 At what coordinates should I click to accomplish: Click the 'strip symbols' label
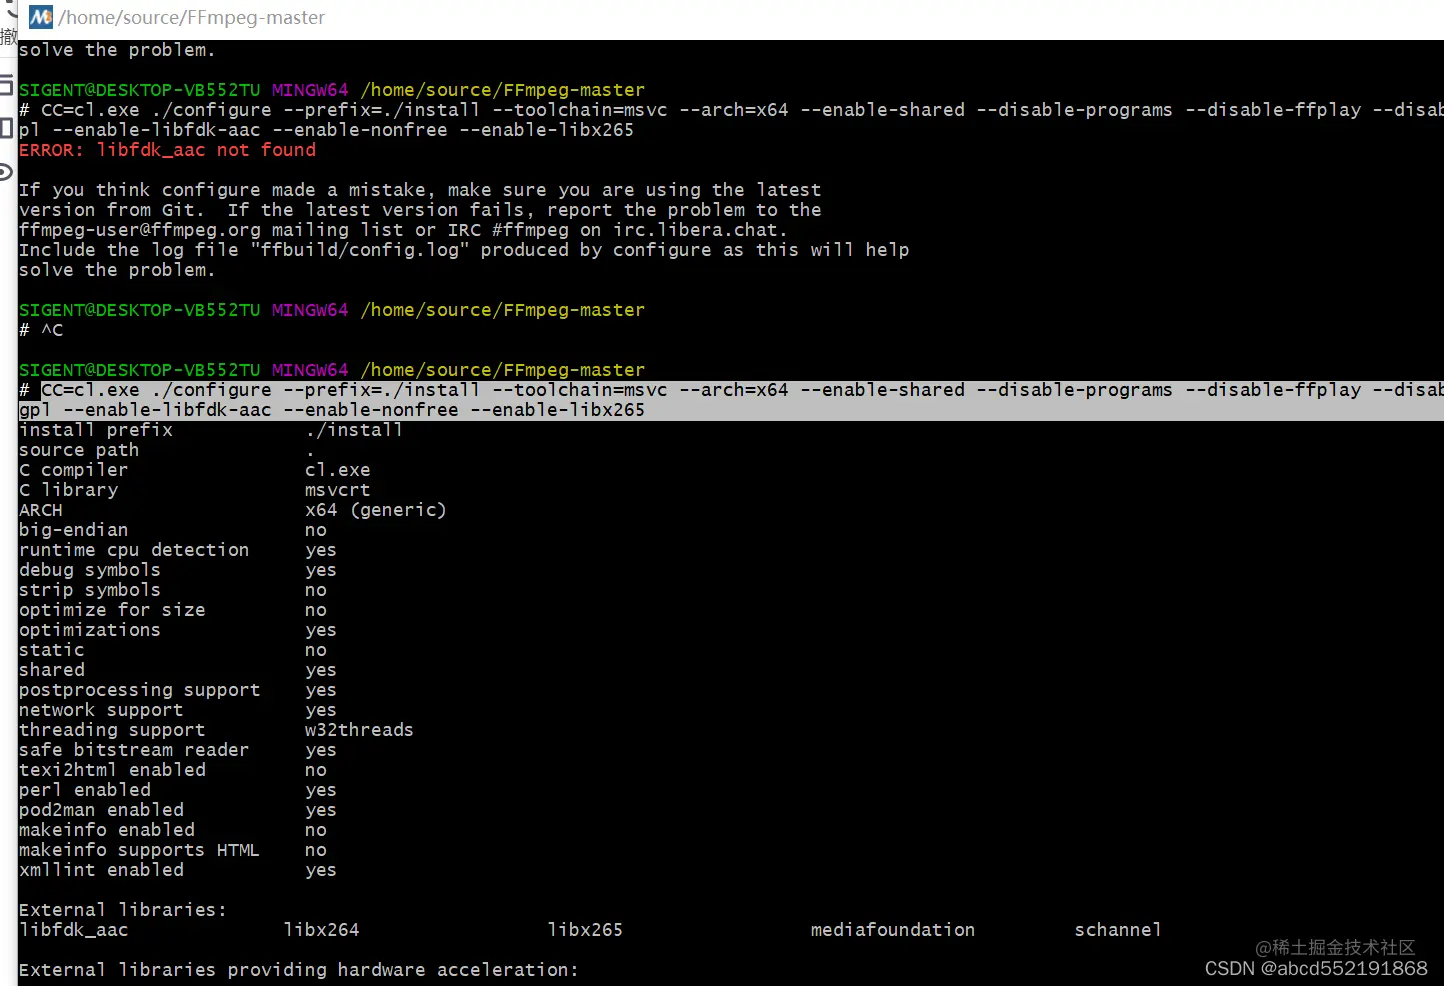coord(90,590)
